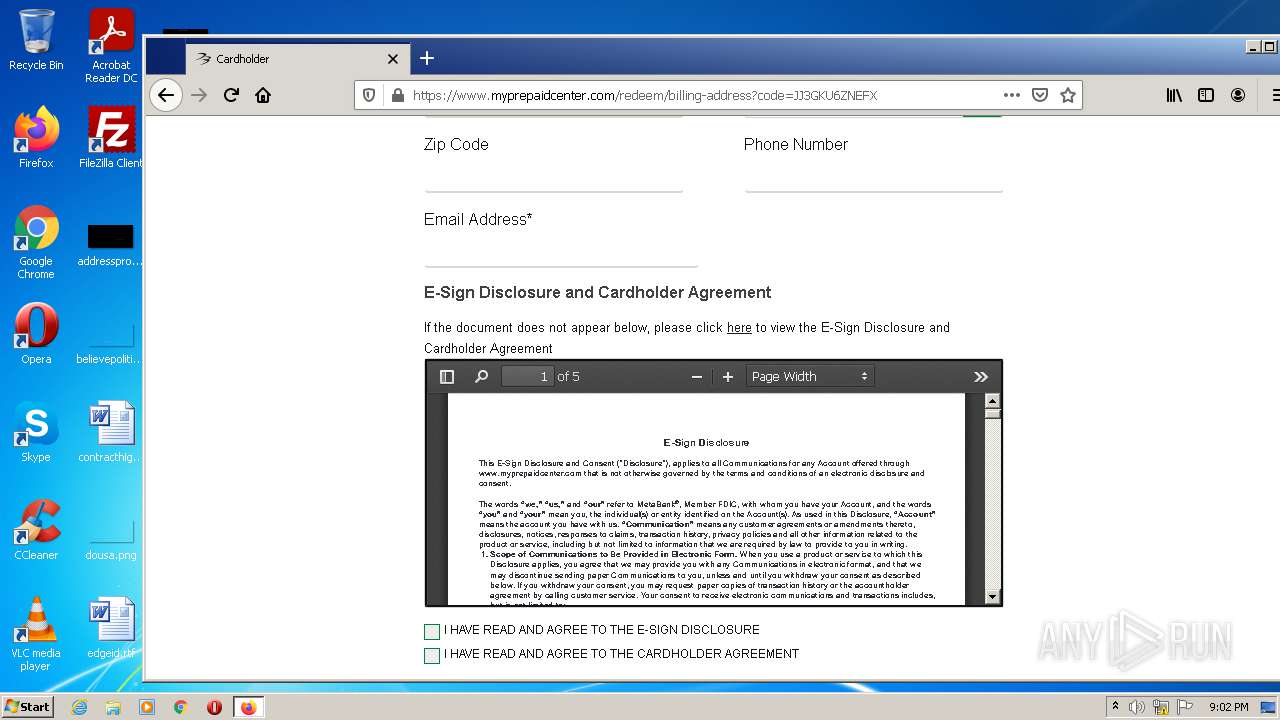
Task: Open Recycle Bin desktop icon
Action: [x=36, y=40]
